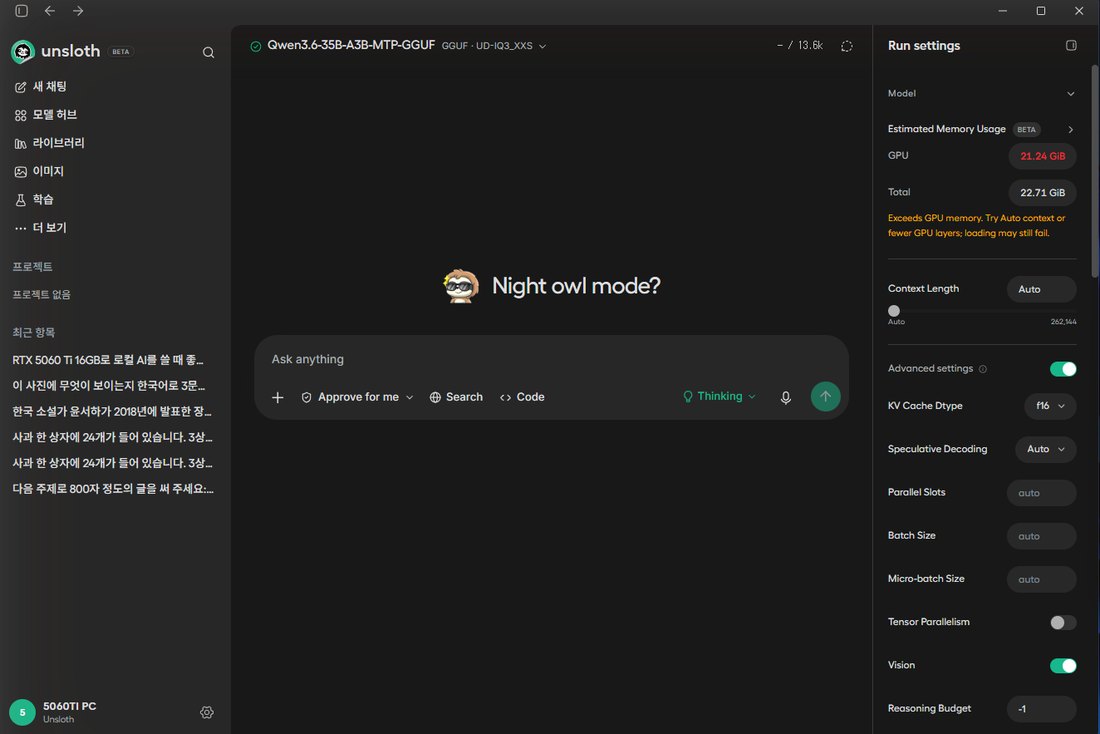Open the KV Cache Dtype f16 dropdown
This screenshot has height=734, width=1100.
coord(1050,406)
